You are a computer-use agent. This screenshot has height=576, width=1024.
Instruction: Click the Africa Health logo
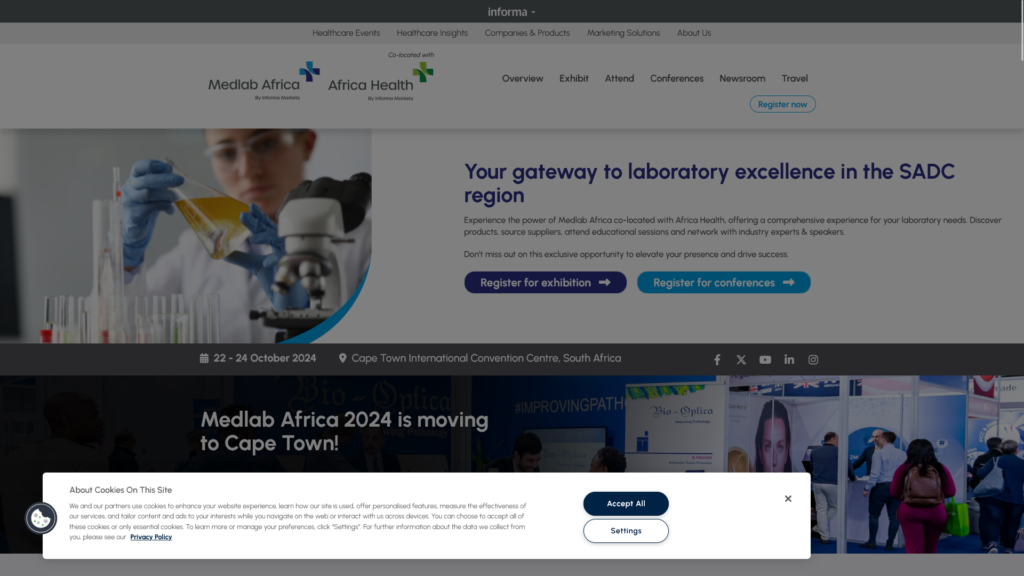point(381,82)
